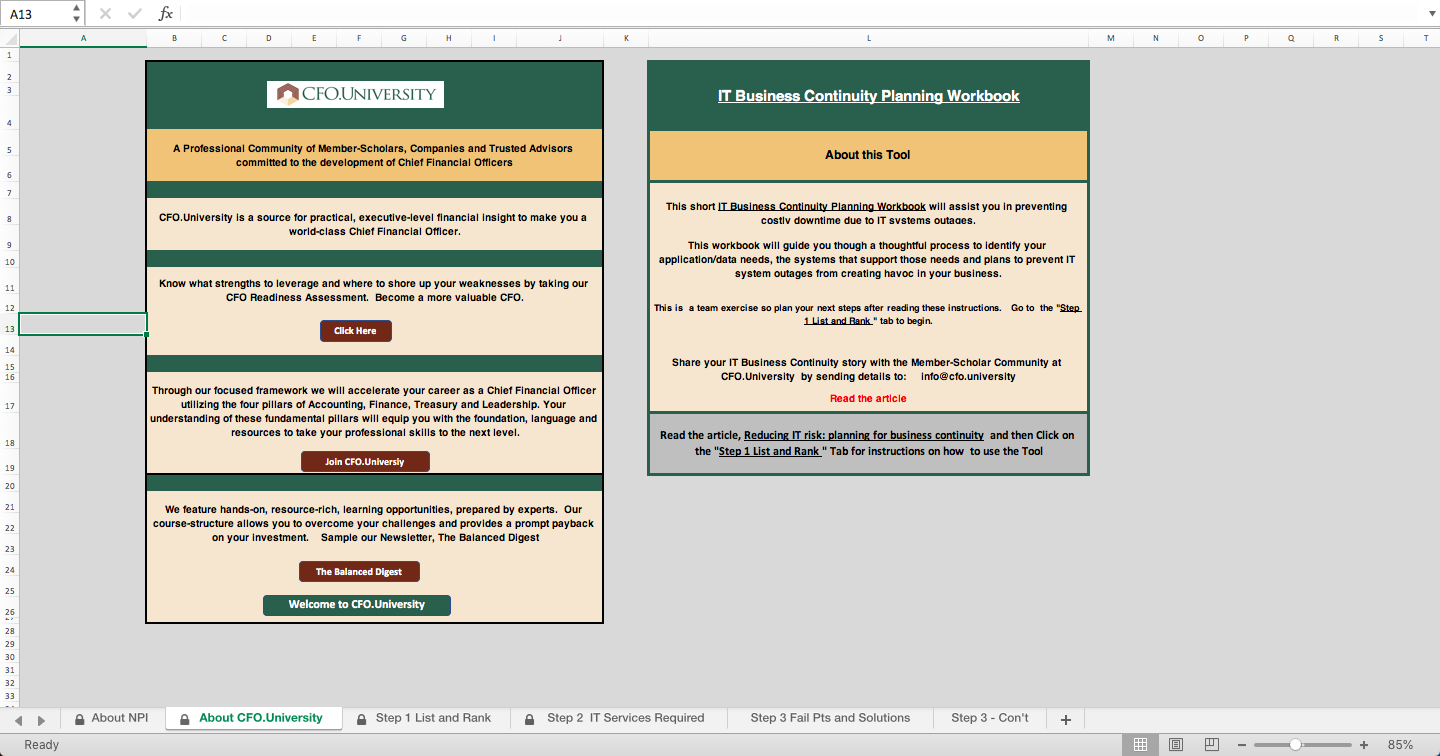This screenshot has width=1440, height=756.
Task: Switch to Page Break Preview icon
Action: pos(1212,745)
